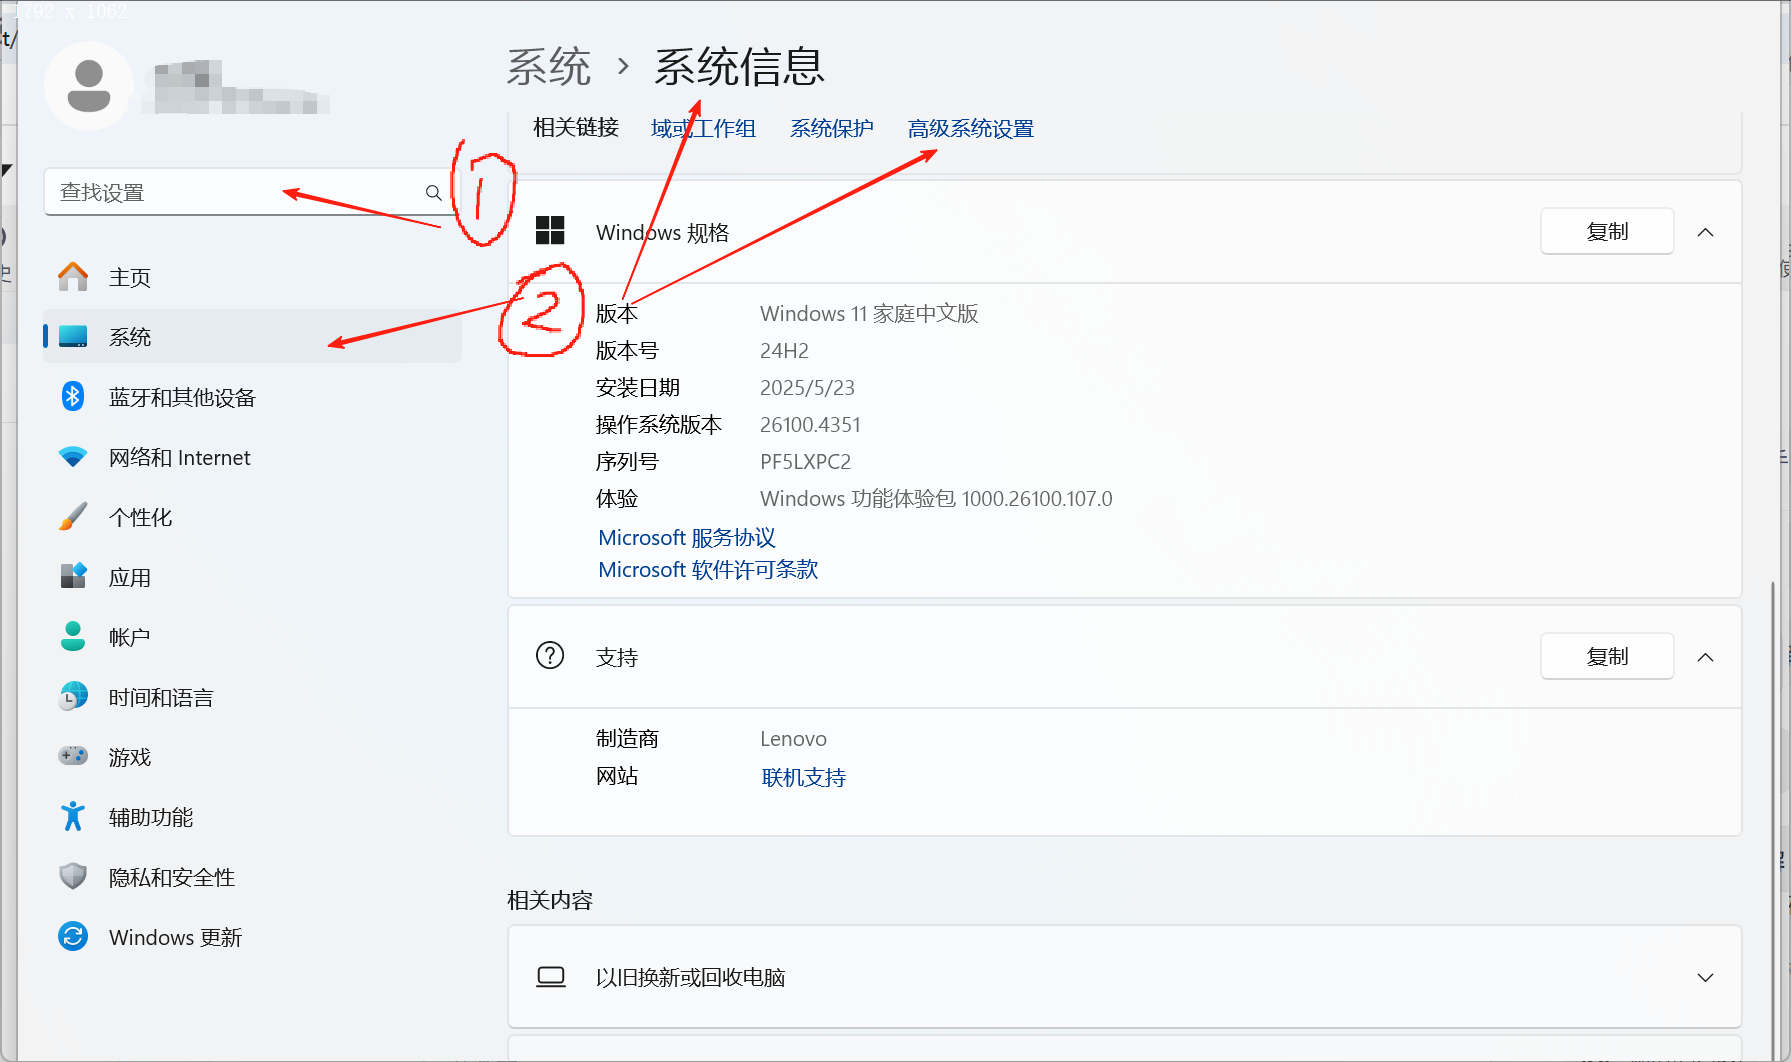Collapse the Windows 规格 section chevron
The height and width of the screenshot is (1062, 1791).
point(1705,232)
